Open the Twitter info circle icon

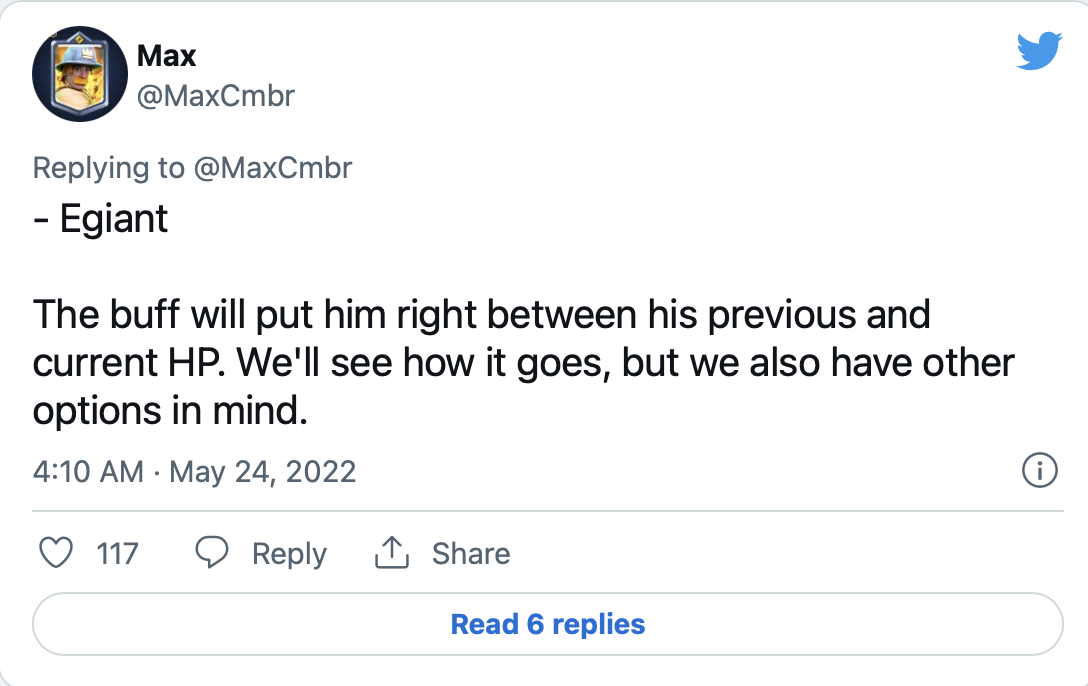(1039, 470)
